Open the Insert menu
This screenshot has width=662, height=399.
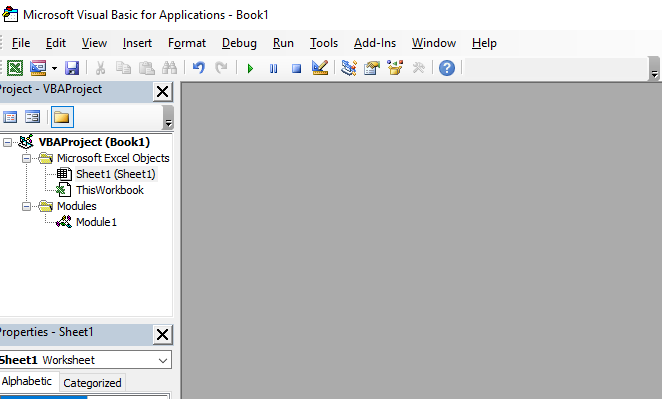[x=137, y=43]
